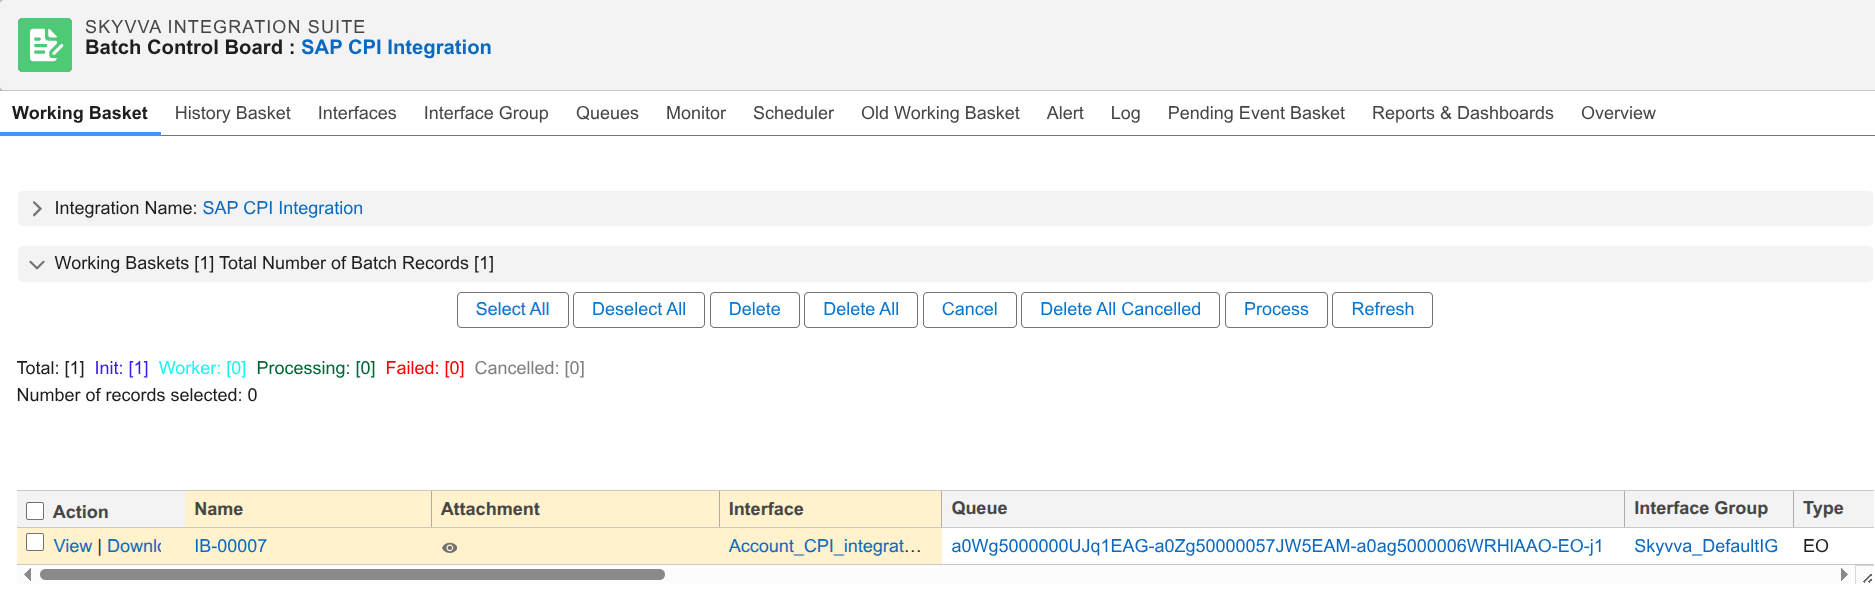Click the Interface column header
Image resolution: width=1875 pixels, height=592 pixels.
coord(830,509)
